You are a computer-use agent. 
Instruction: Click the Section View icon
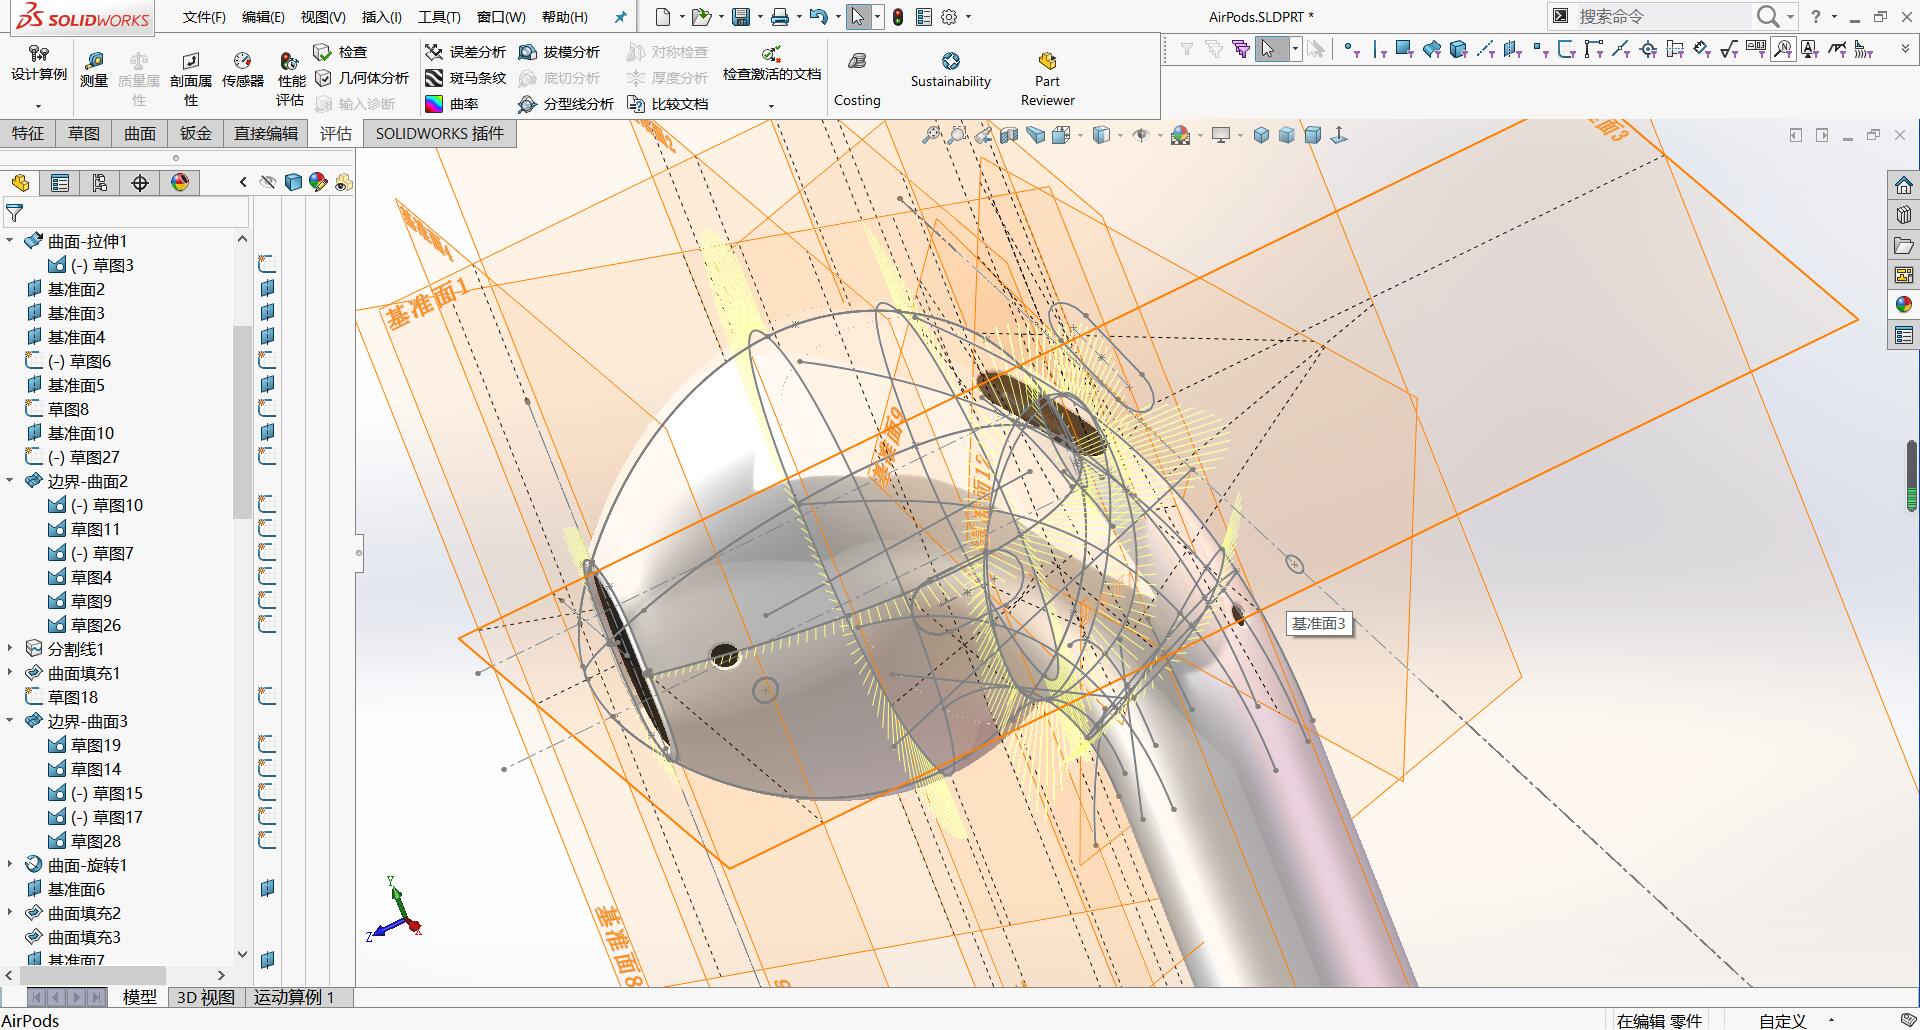tap(1009, 135)
